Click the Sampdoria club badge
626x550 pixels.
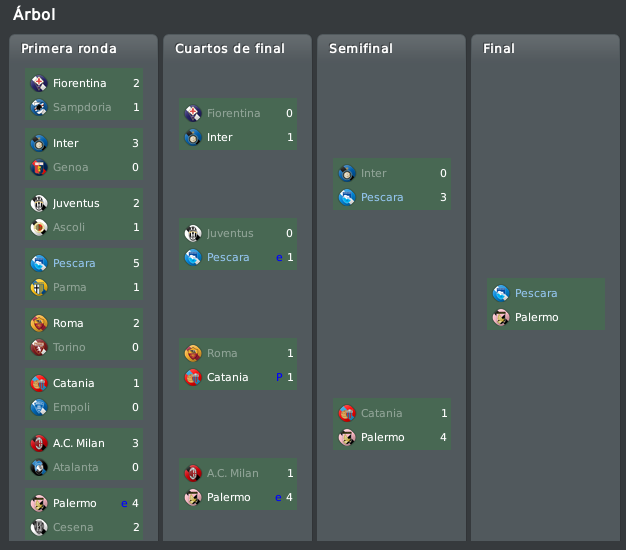click(39, 107)
